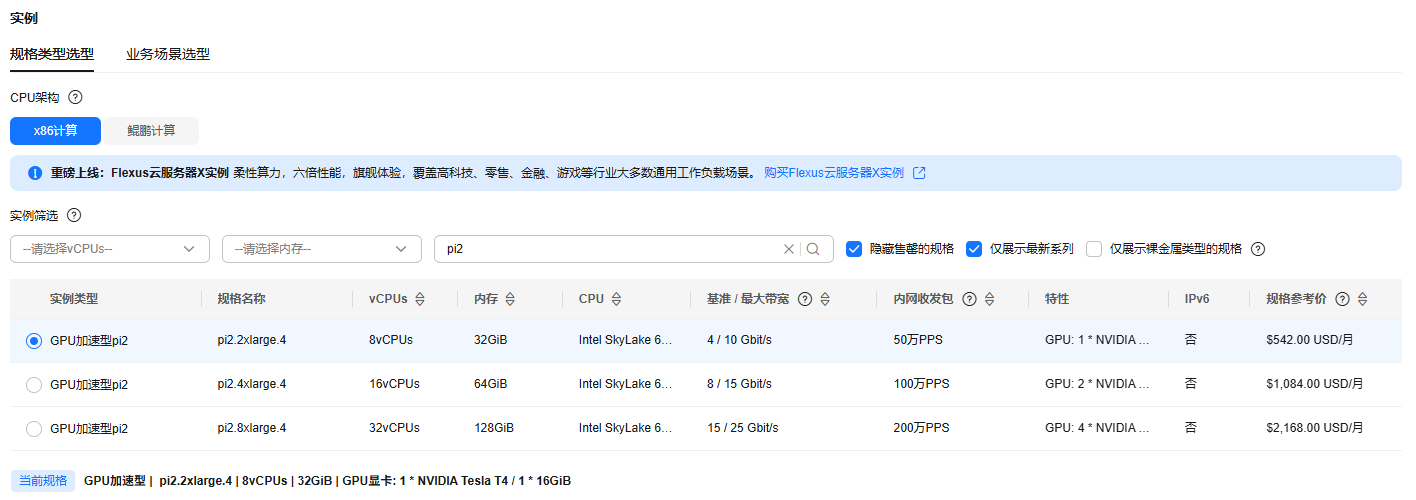Click the search magnifier icon
This screenshot has width=1416, height=500.
coord(813,249)
